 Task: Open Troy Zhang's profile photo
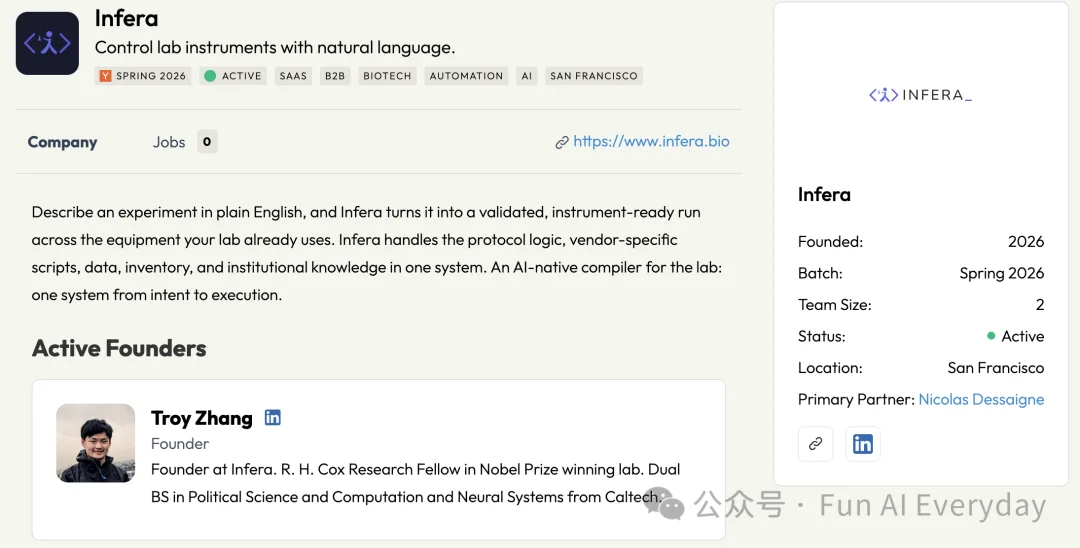(x=96, y=443)
